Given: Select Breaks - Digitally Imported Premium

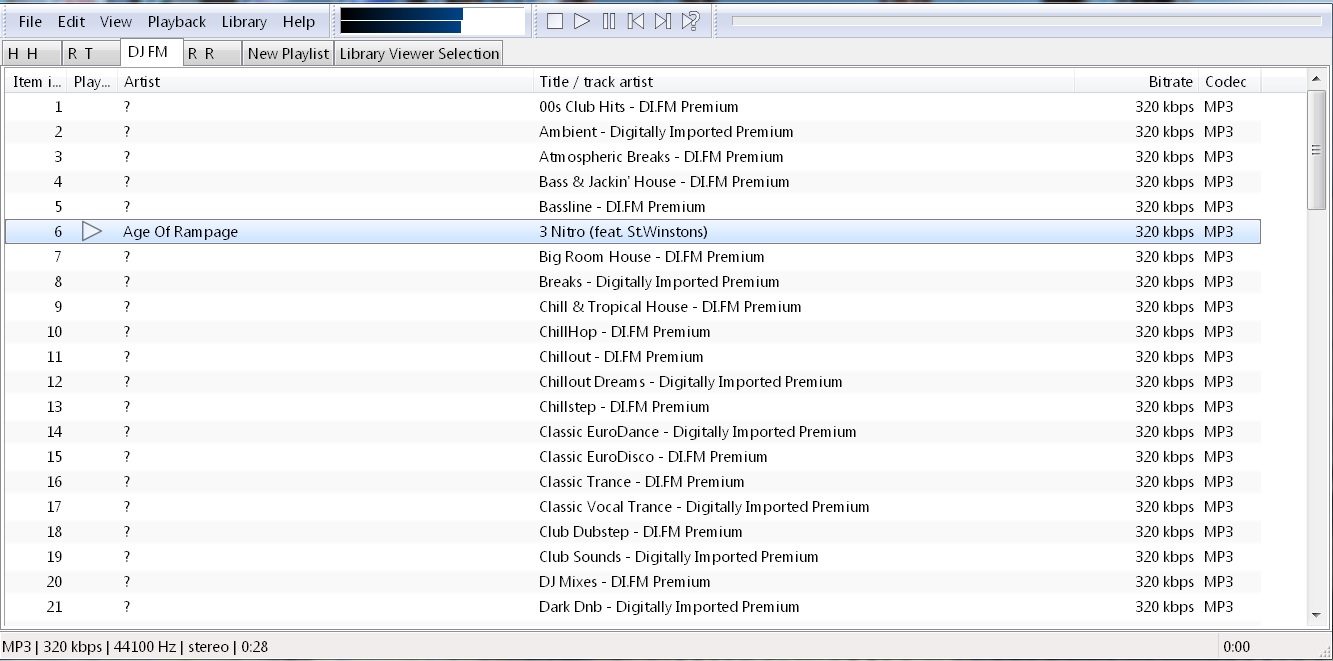Looking at the screenshot, I should pyautogui.click(x=633, y=282).
